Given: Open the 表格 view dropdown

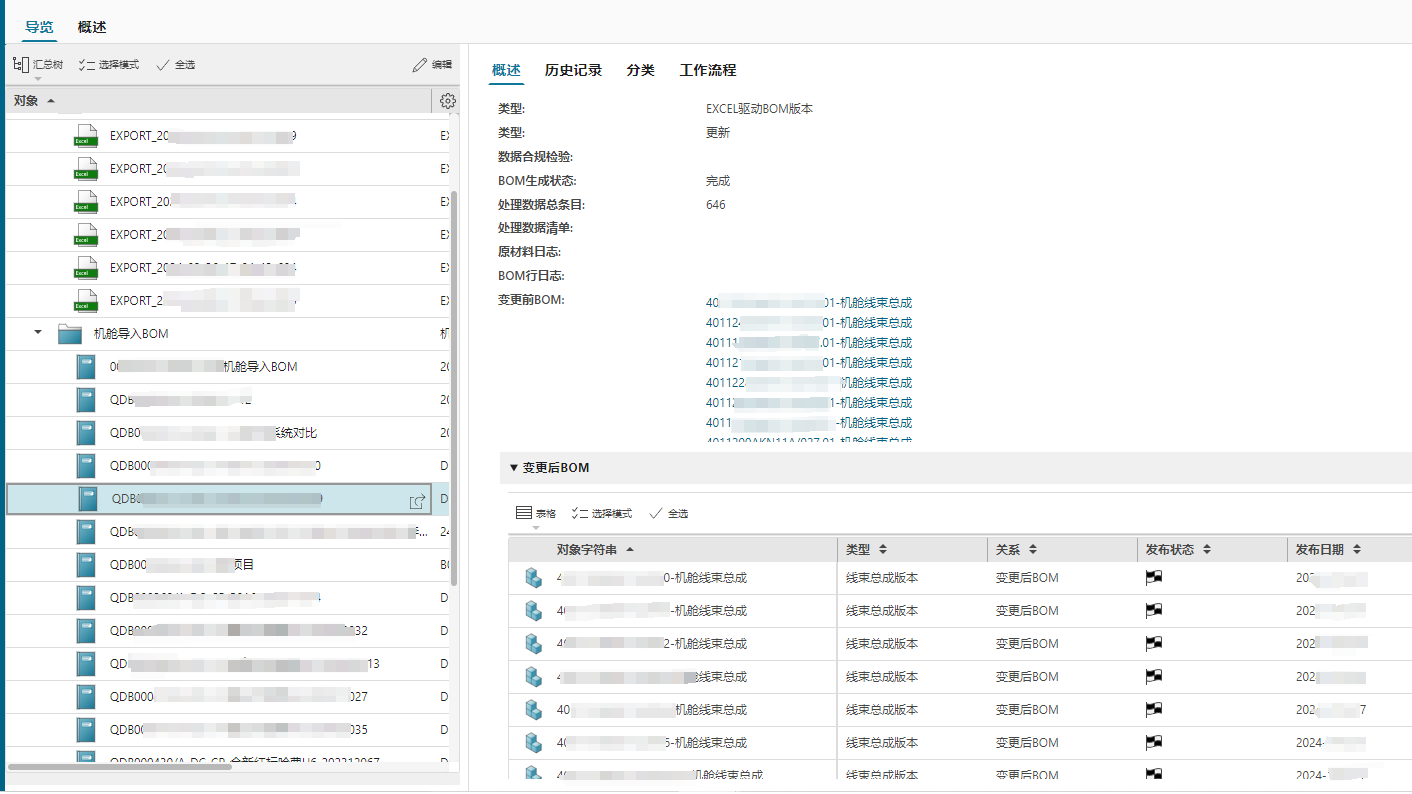Looking at the screenshot, I should (x=536, y=513).
